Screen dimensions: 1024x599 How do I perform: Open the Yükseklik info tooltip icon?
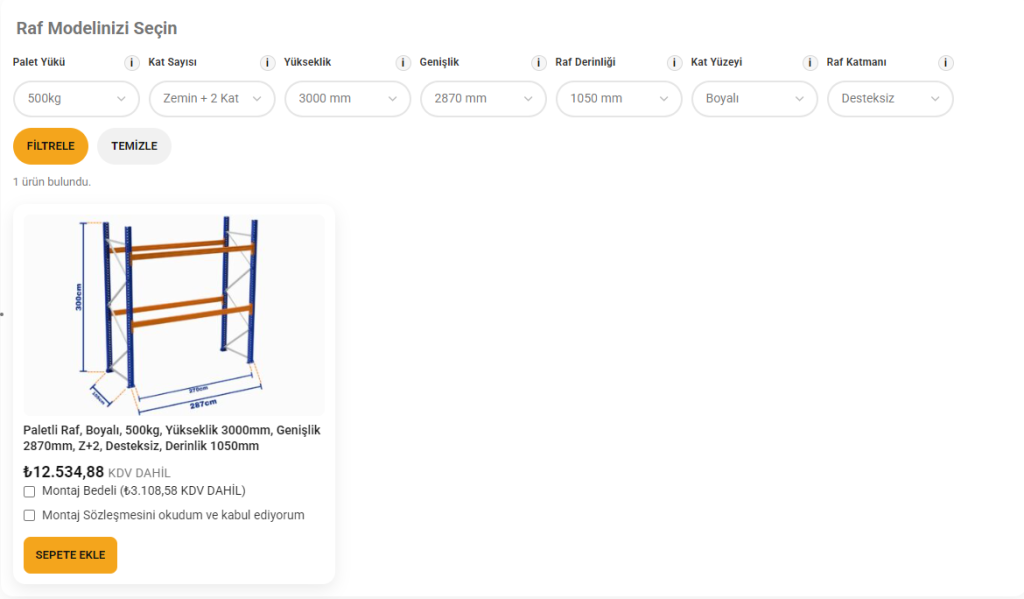tap(403, 63)
